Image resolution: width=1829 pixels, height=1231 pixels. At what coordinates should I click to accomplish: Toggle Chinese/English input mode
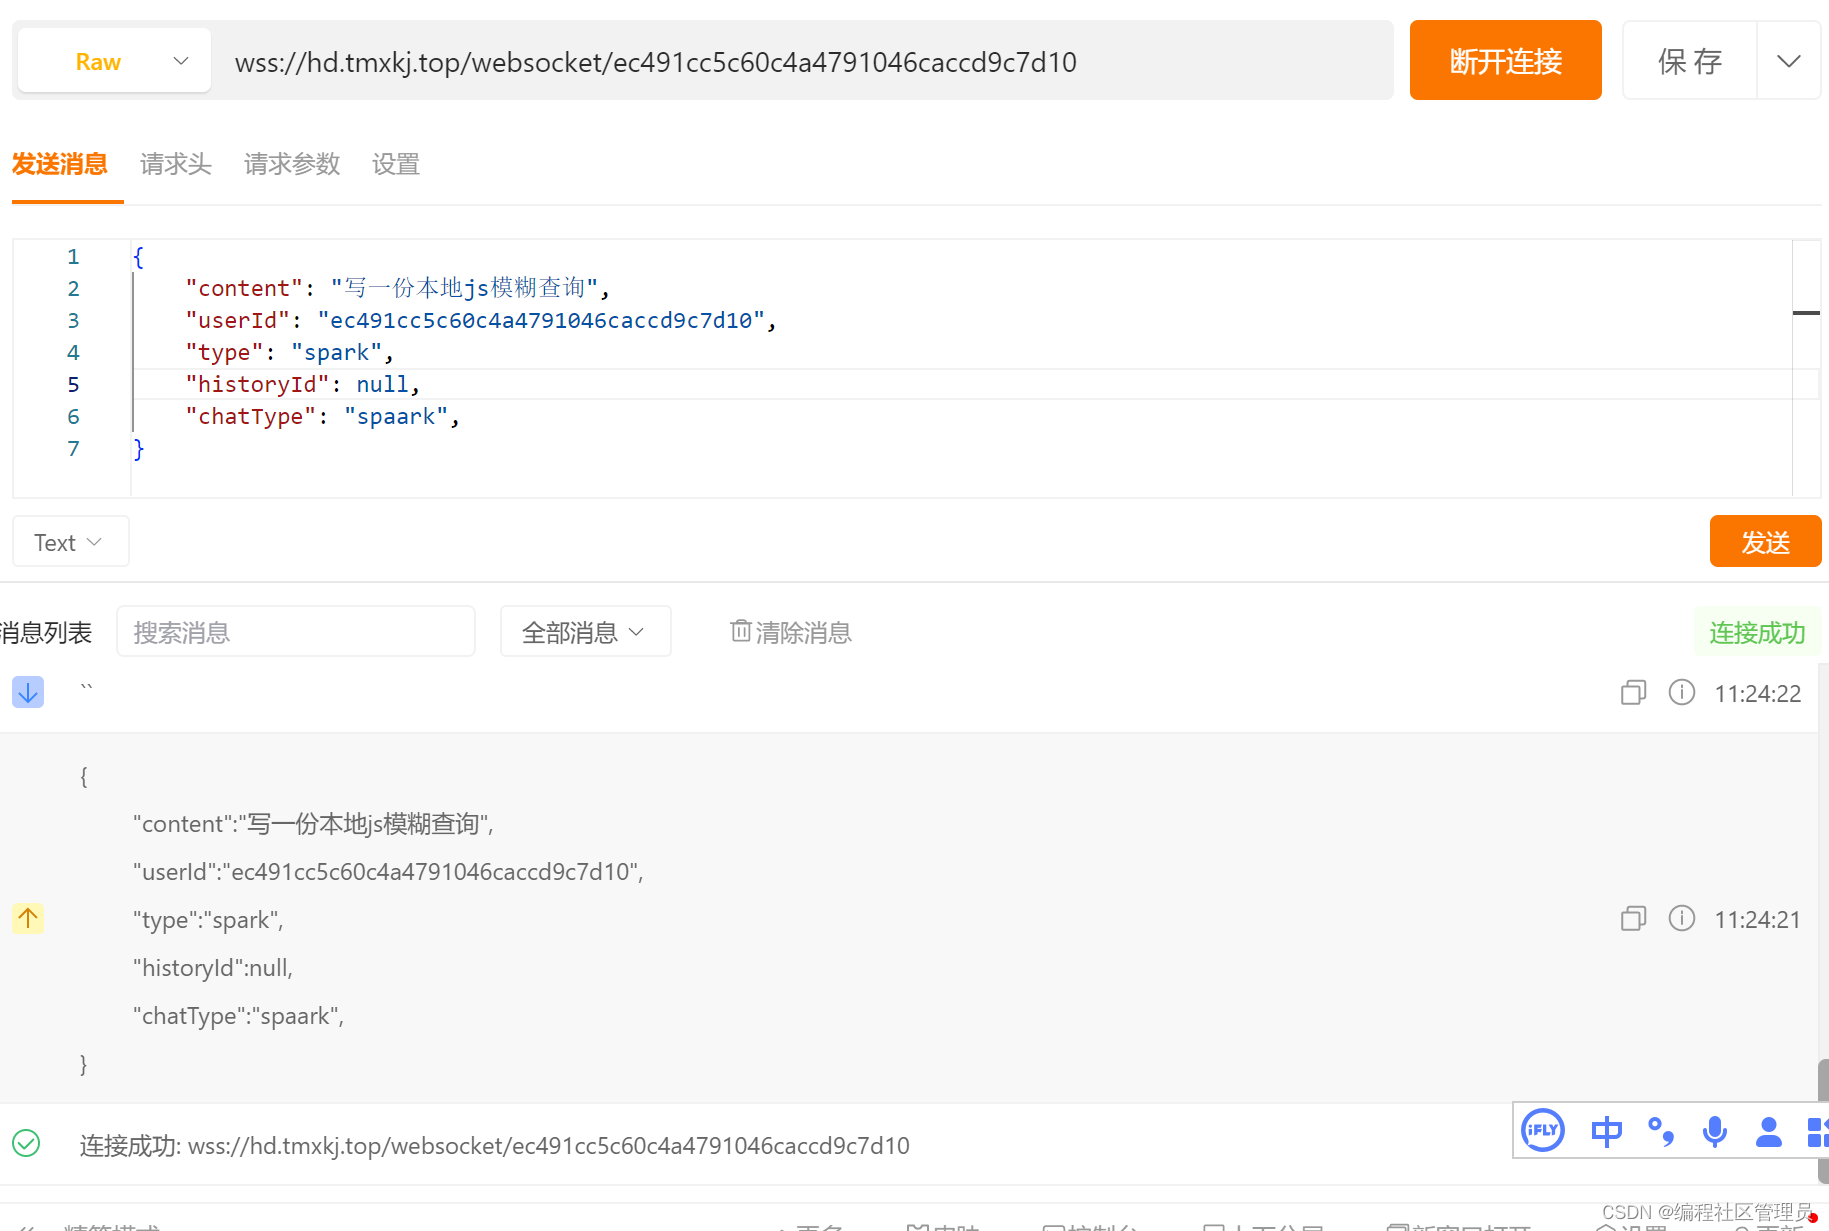click(x=1606, y=1131)
